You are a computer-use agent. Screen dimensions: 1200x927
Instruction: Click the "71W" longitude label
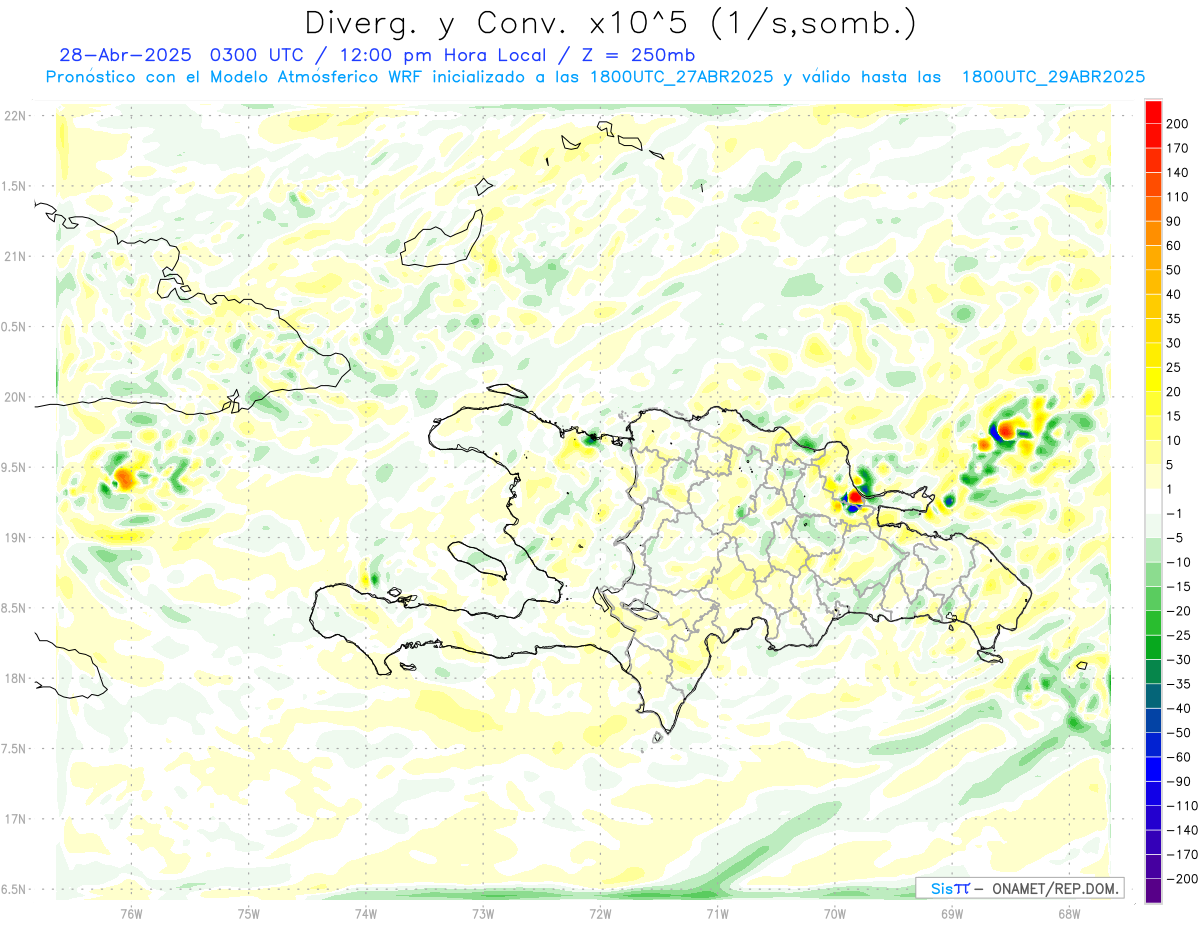pyautogui.click(x=717, y=913)
